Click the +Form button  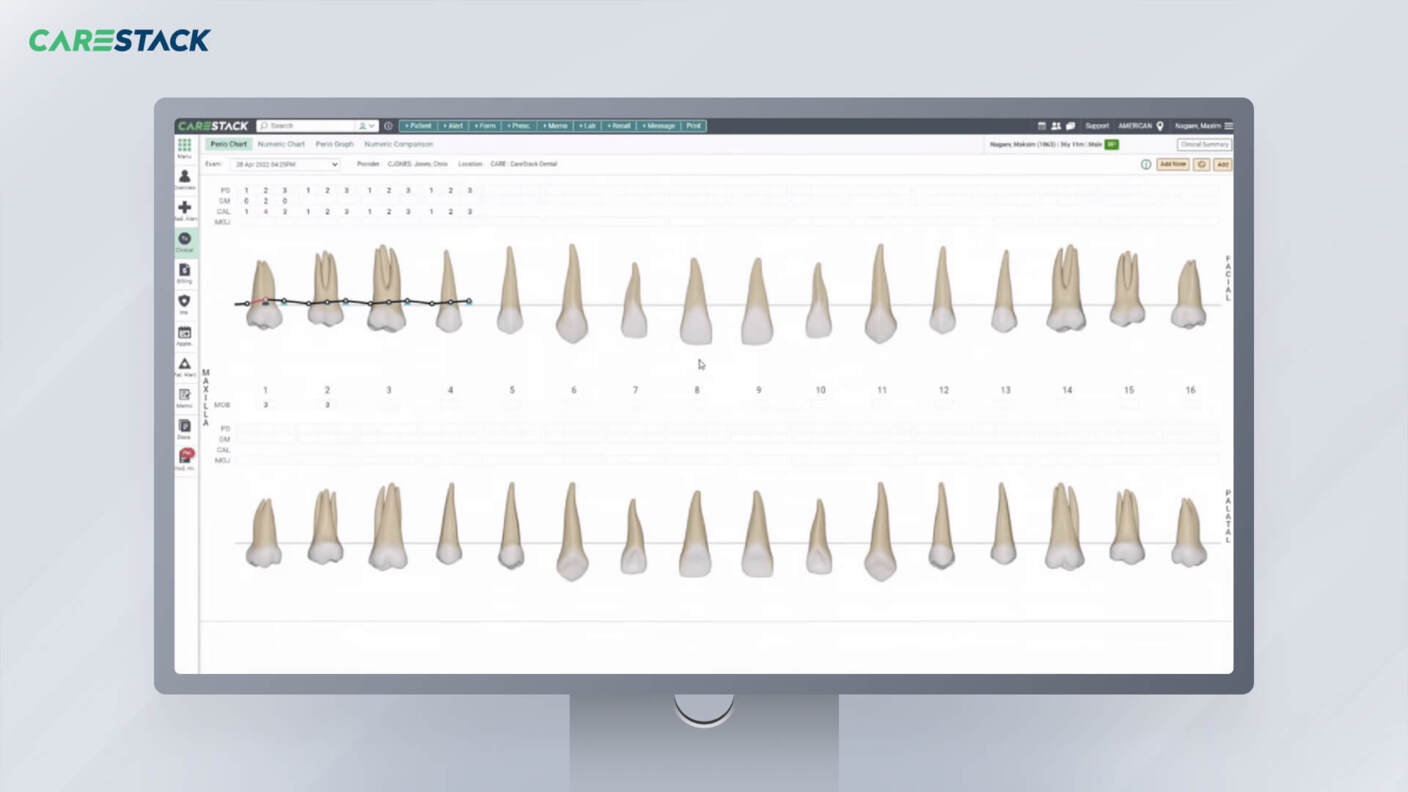click(x=484, y=126)
